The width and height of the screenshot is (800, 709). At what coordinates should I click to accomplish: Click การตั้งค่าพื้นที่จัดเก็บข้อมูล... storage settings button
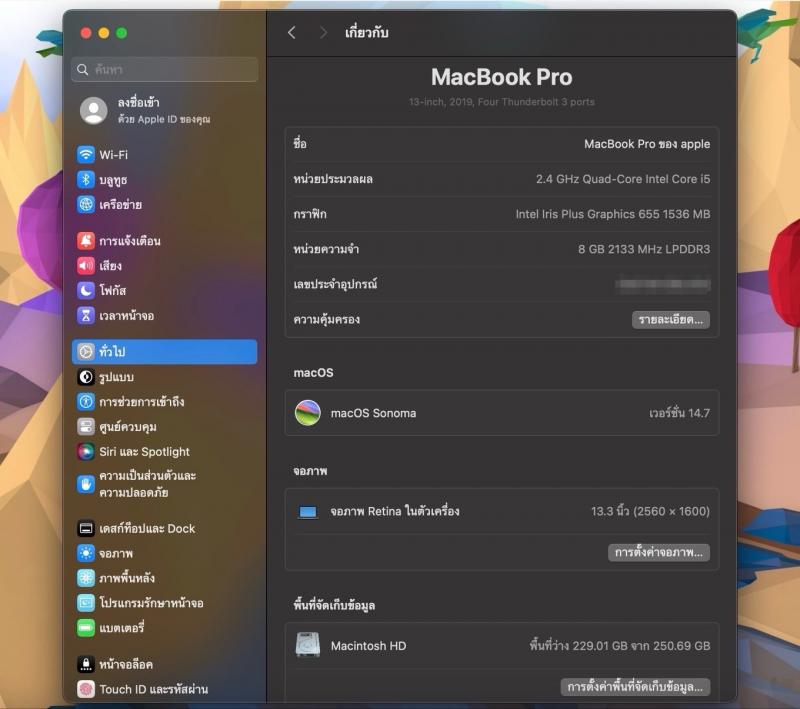click(x=635, y=687)
